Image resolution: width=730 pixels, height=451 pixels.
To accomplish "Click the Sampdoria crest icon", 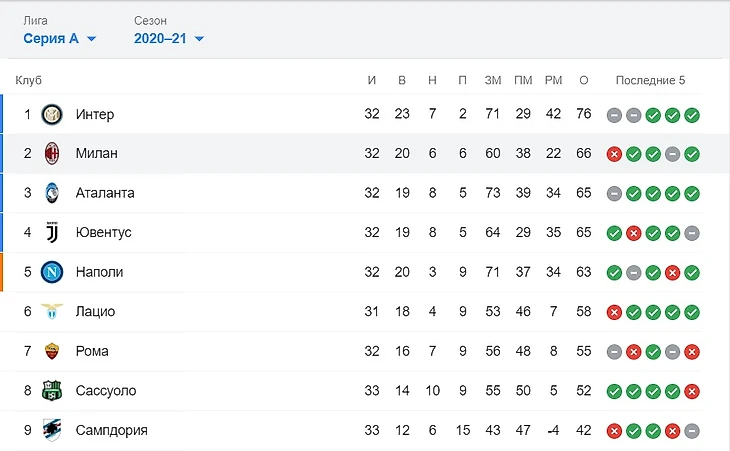I will 52,430.
